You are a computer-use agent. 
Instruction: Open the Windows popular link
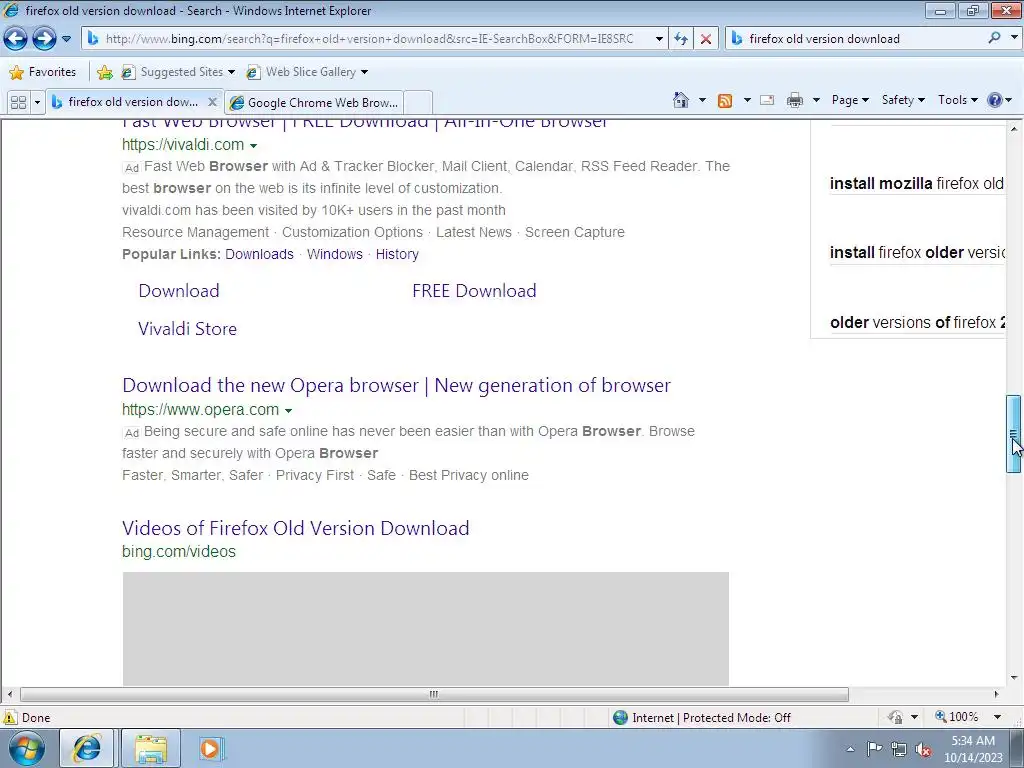[334, 254]
